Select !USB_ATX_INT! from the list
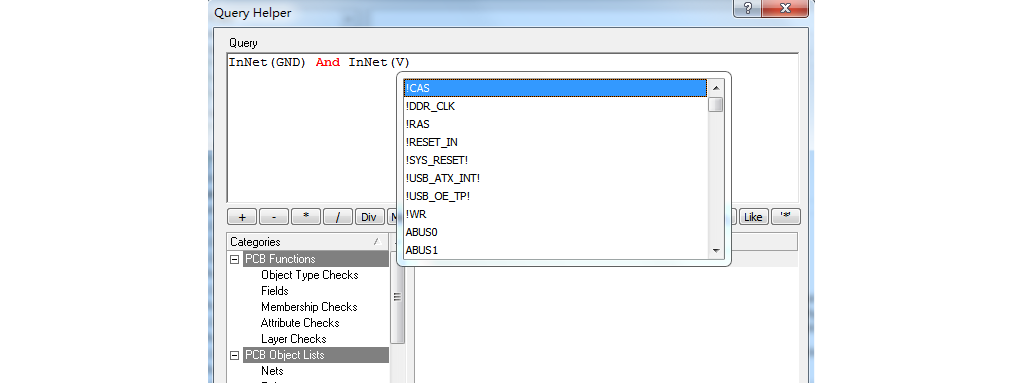 pos(555,178)
